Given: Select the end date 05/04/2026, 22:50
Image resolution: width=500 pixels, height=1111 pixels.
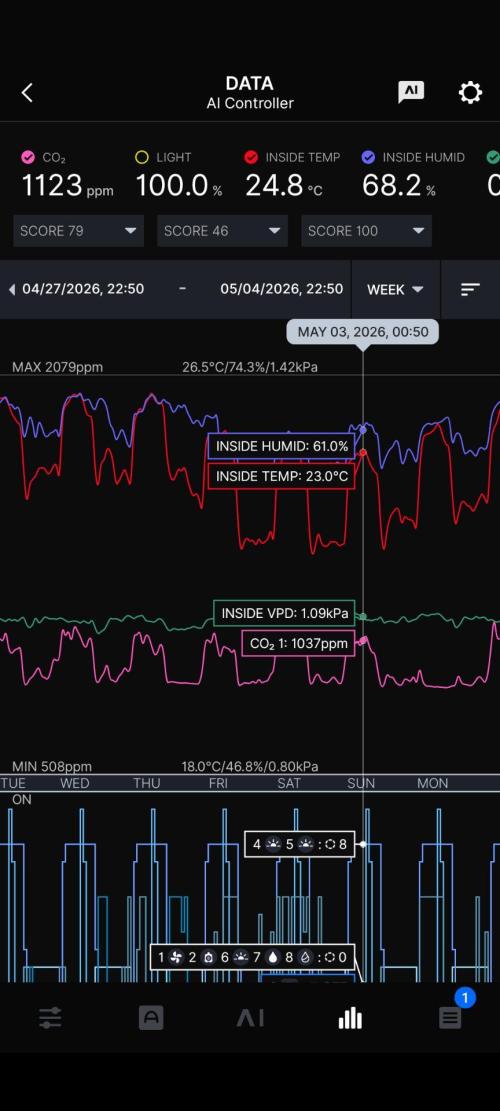Looking at the screenshot, I should click(x=282, y=289).
